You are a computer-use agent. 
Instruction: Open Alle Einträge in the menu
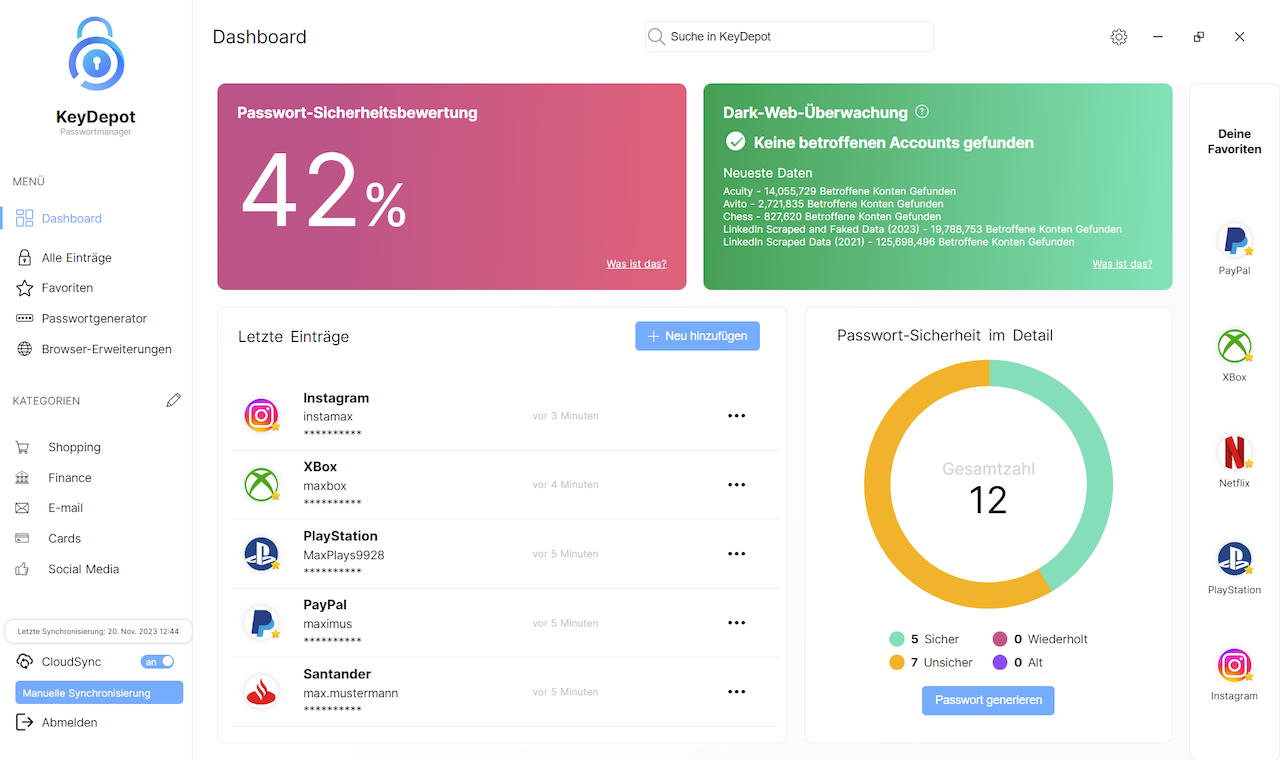coord(76,258)
